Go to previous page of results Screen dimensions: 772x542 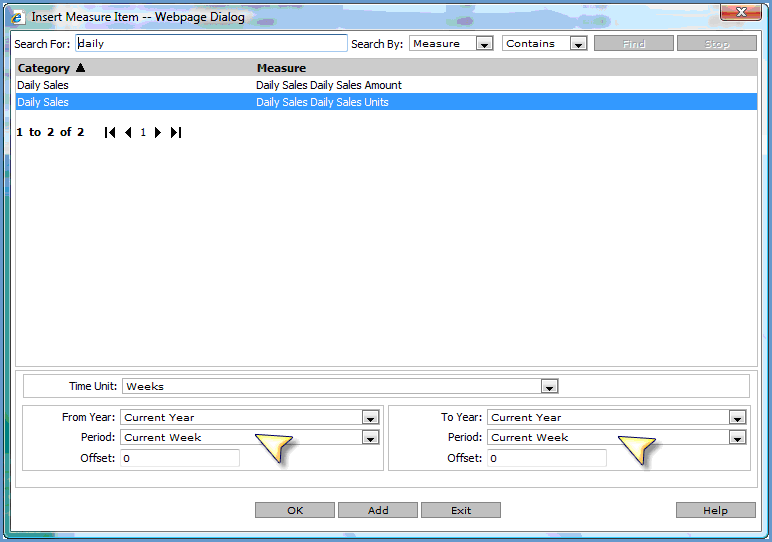pyautogui.click(x=128, y=132)
